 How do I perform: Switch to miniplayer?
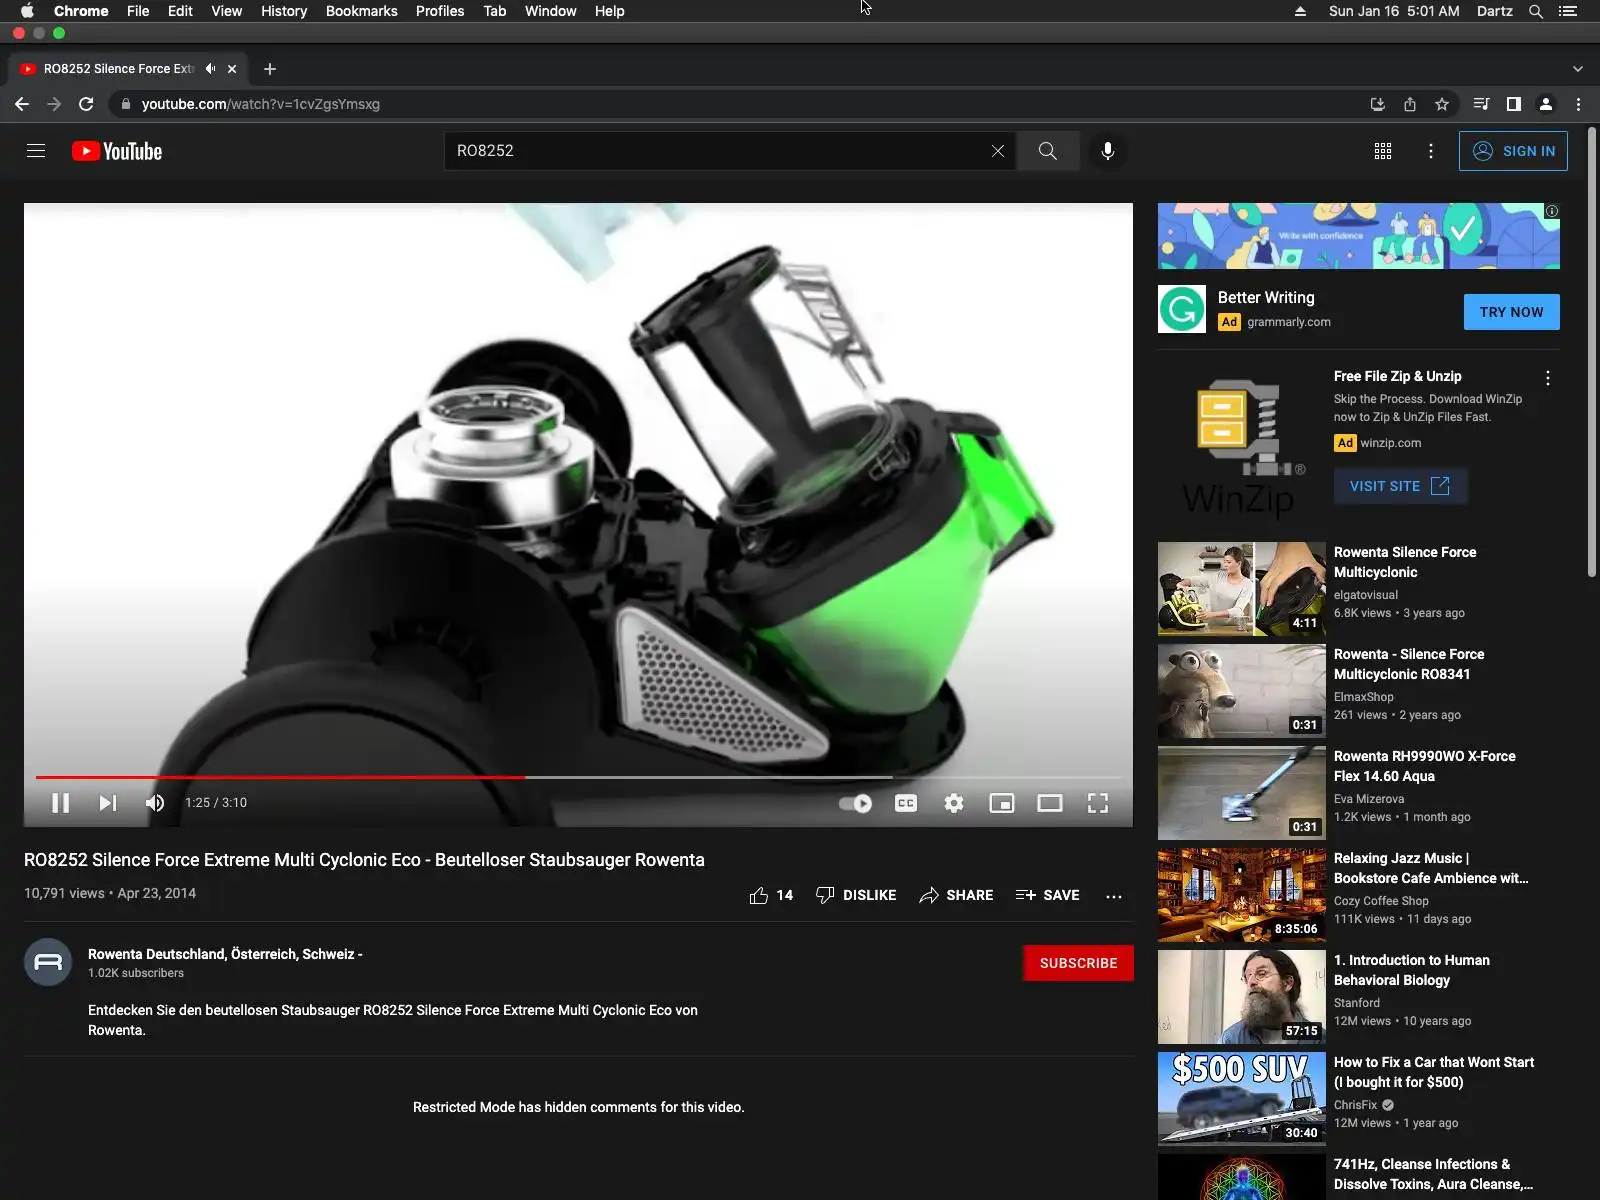pos(1002,803)
